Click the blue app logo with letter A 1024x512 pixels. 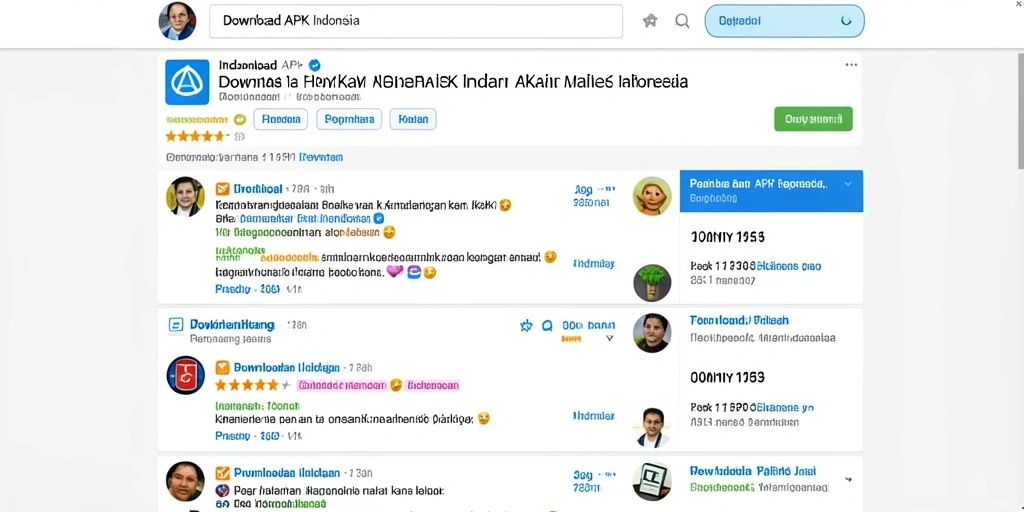pos(187,82)
